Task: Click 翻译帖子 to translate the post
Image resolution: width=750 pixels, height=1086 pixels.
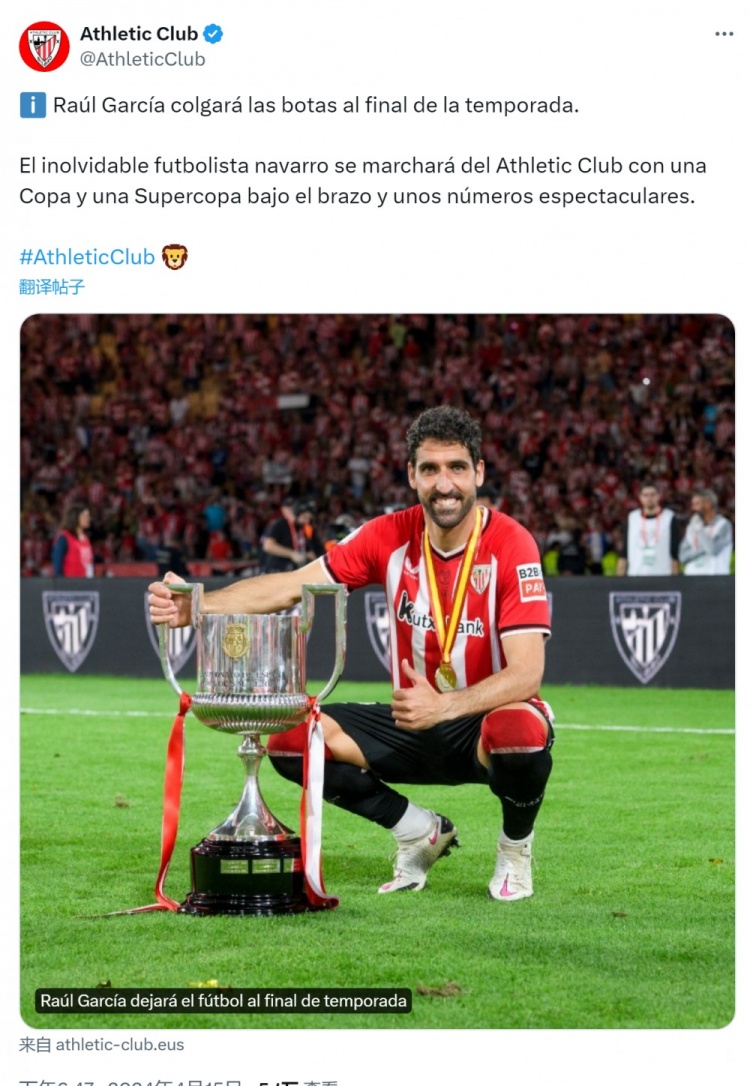Action: [52, 287]
